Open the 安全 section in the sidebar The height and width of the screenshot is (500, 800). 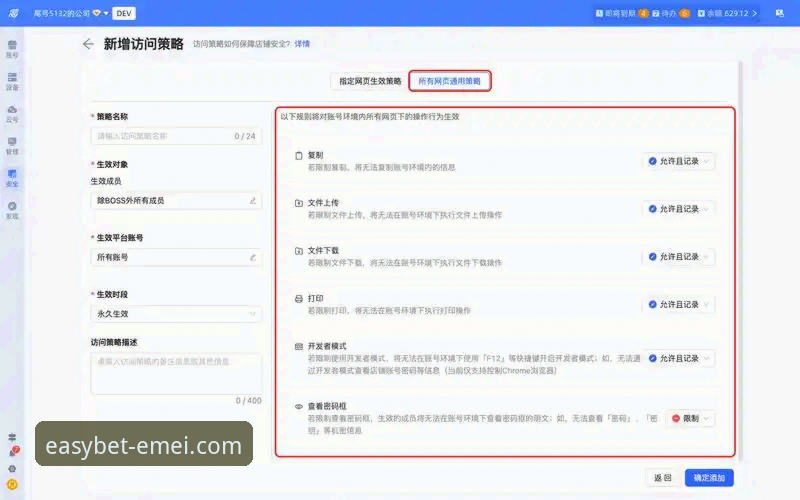(x=12, y=178)
